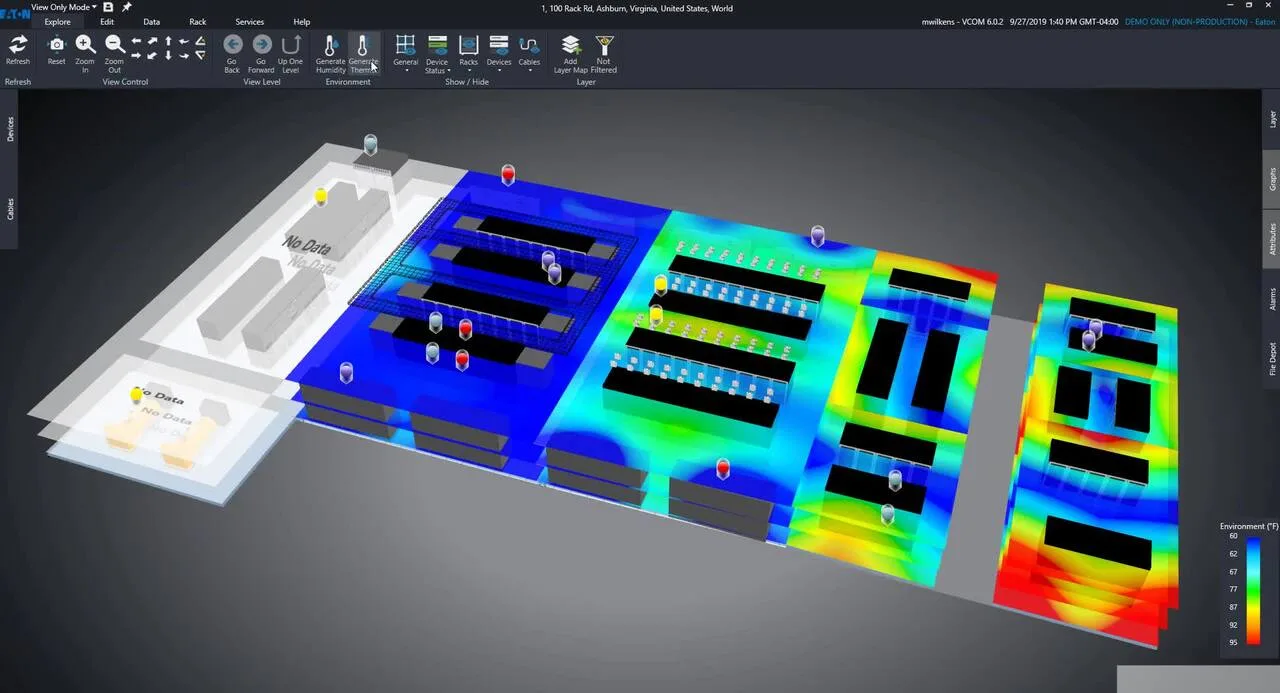Click the 100 Rack Rd address title

click(637, 8)
